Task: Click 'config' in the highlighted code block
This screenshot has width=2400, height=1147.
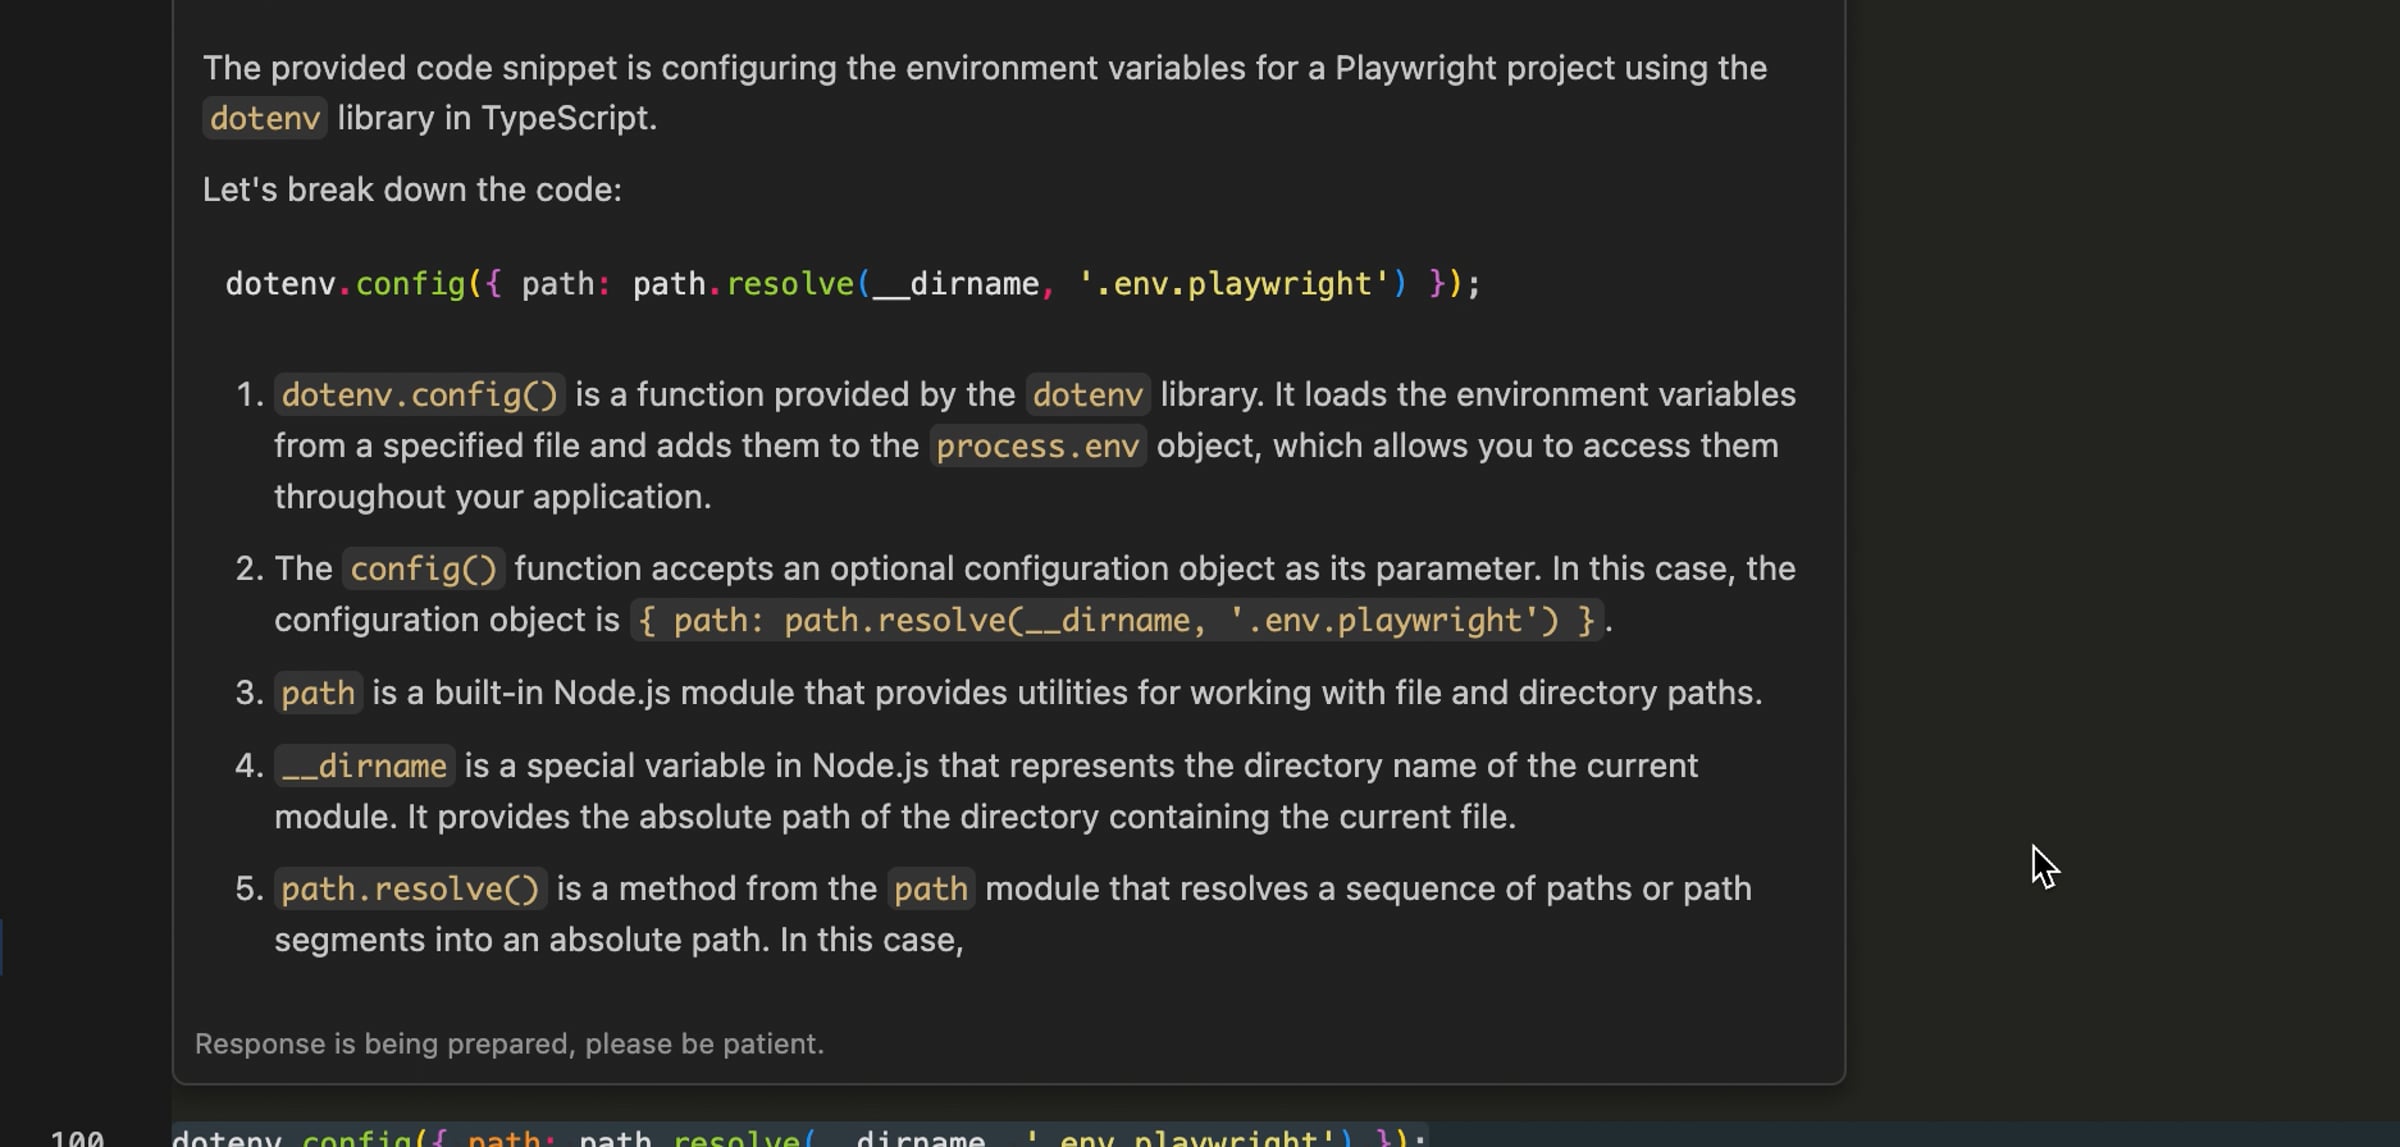Action: (x=410, y=284)
